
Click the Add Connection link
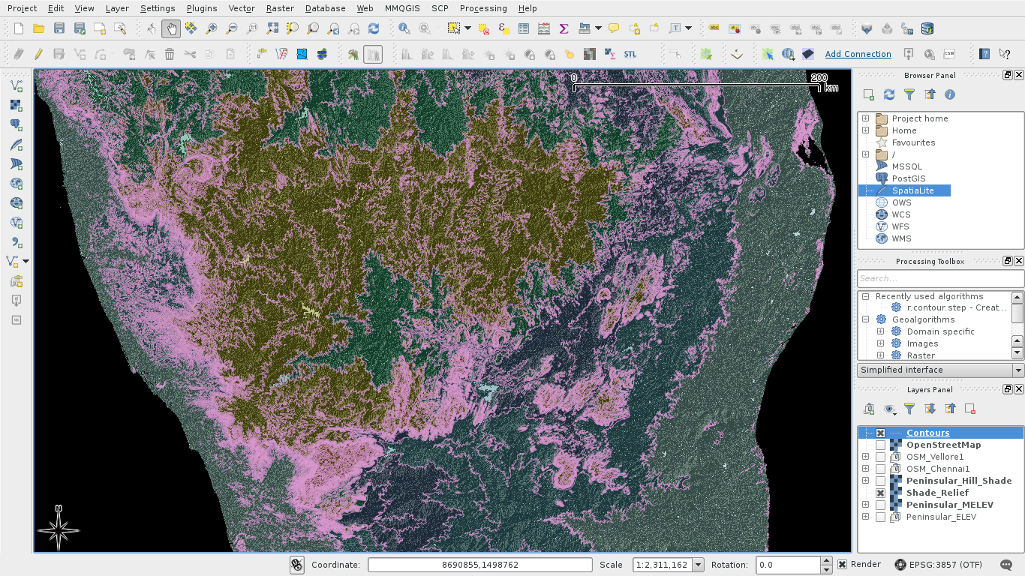tap(858, 54)
